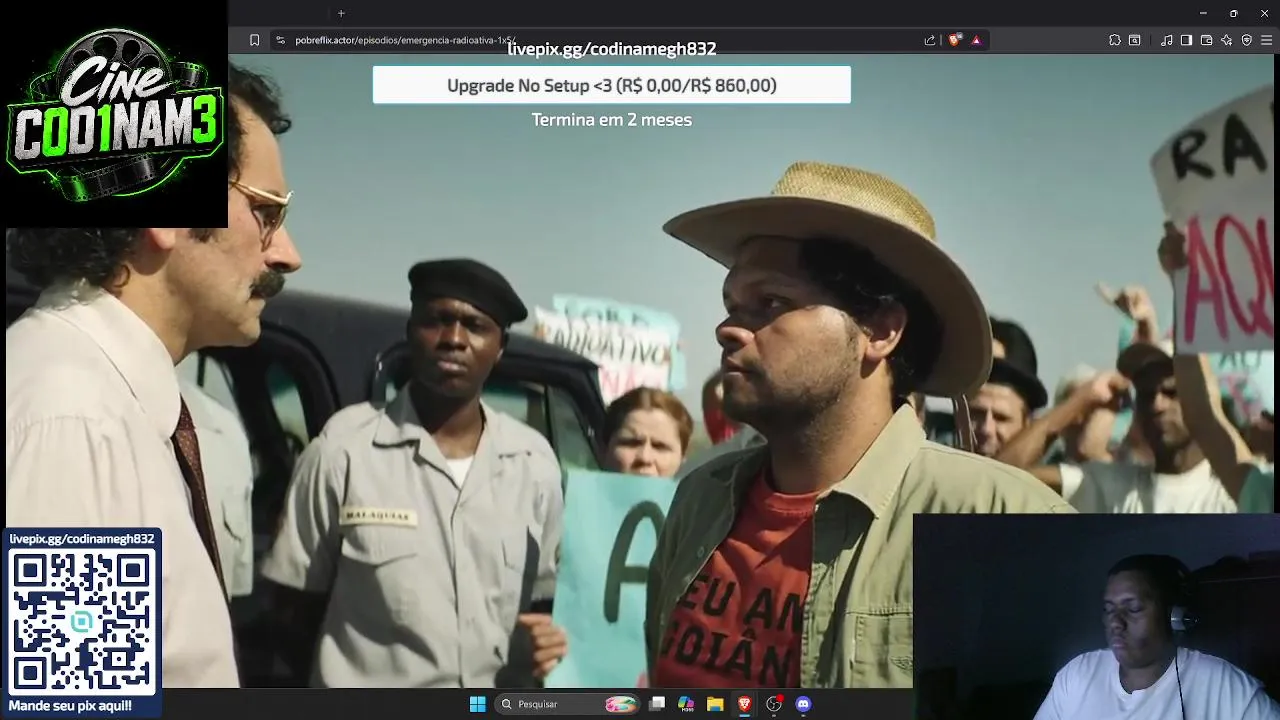
Task: Open the browser main hamburger menu
Action: coord(1267,40)
